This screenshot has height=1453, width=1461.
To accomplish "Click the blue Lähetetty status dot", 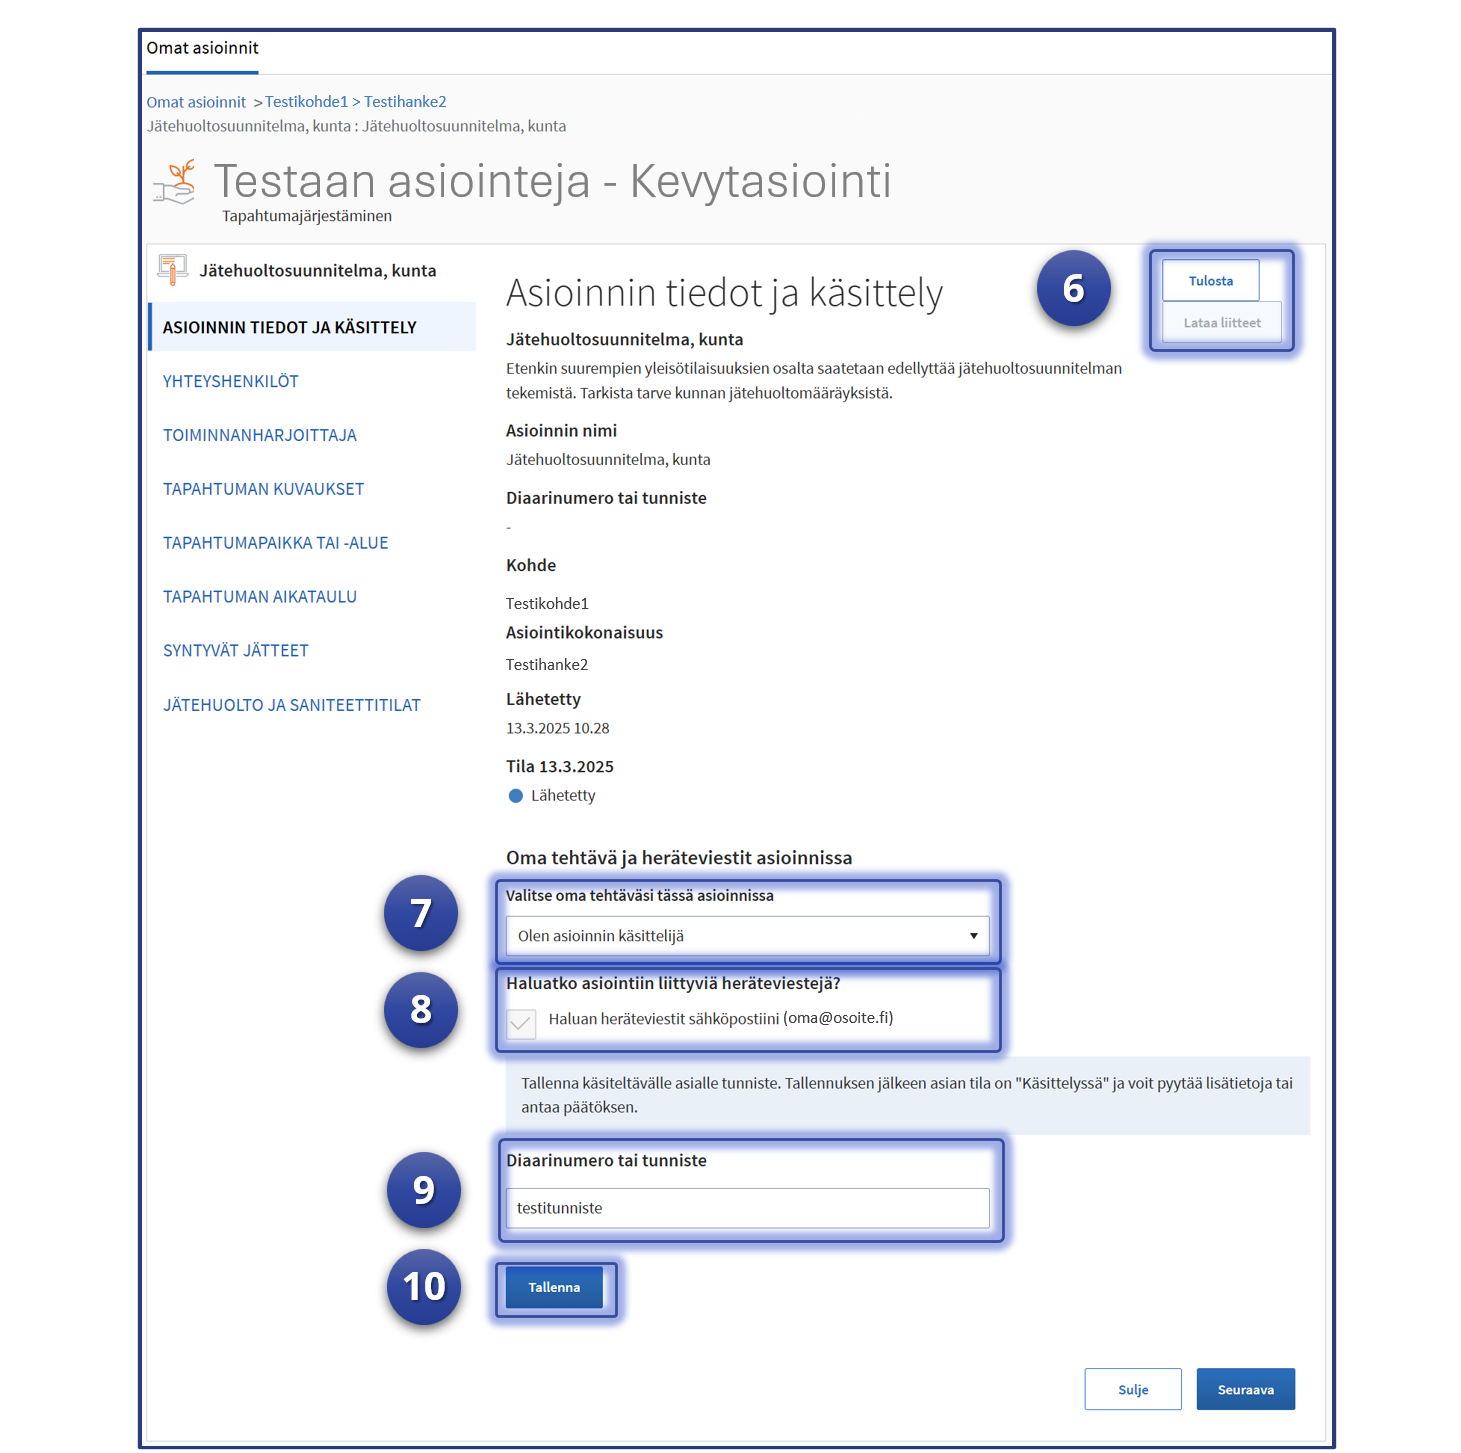I will click(x=516, y=796).
